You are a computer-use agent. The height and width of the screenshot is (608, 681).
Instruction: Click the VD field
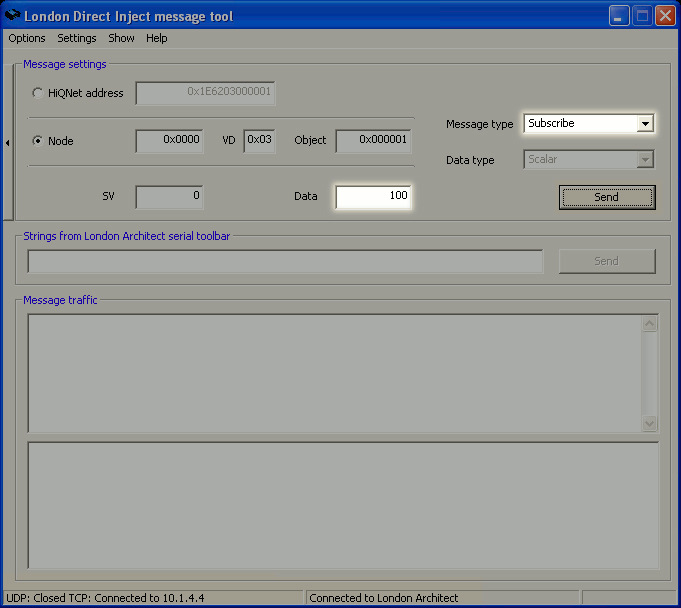tap(259, 141)
